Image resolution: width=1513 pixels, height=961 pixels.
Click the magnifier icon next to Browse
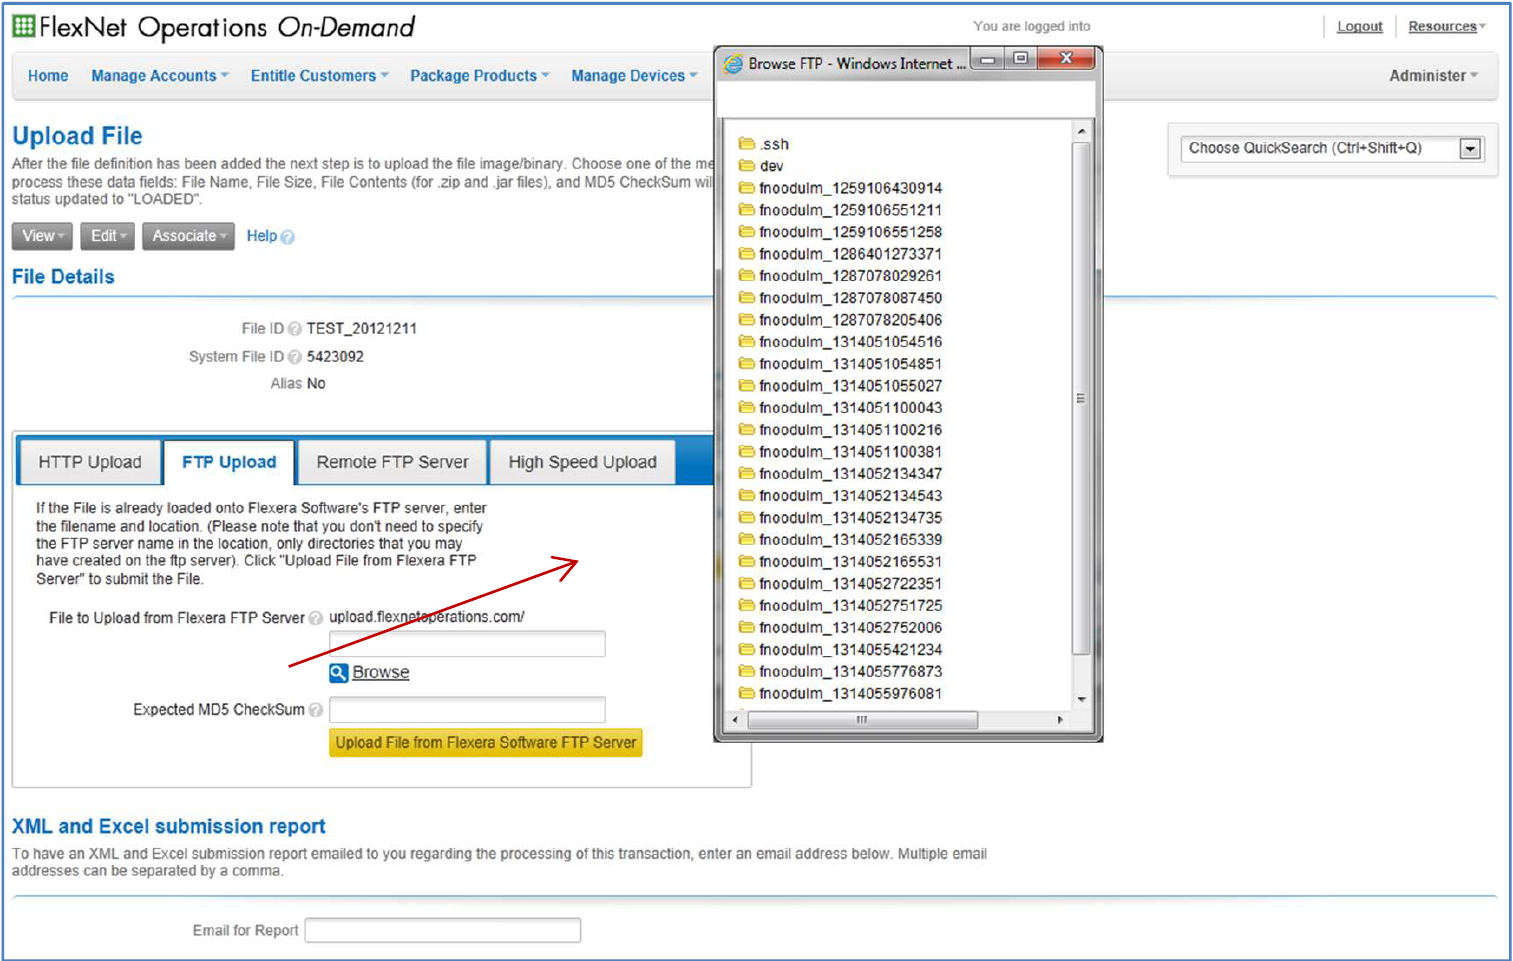pos(339,673)
